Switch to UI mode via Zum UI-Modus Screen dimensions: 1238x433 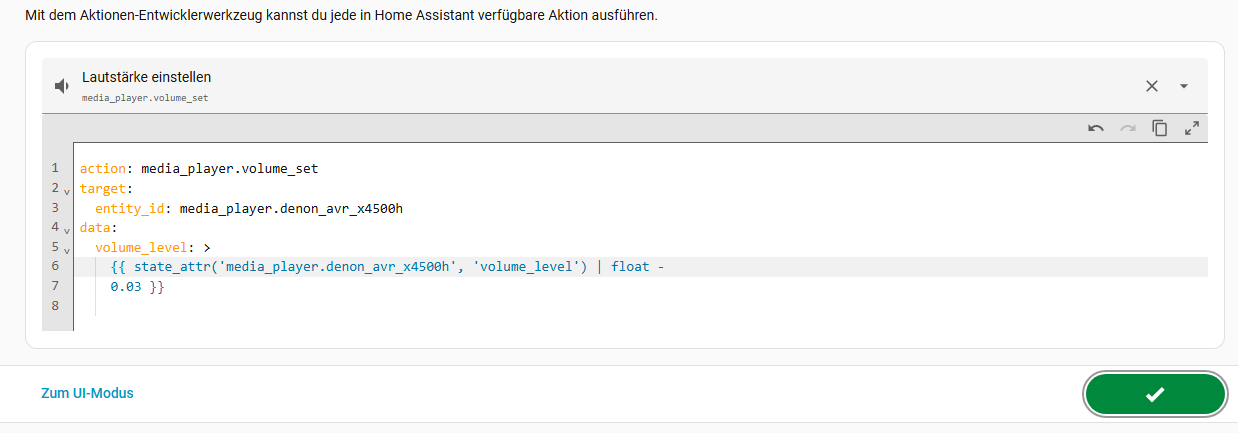click(87, 393)
